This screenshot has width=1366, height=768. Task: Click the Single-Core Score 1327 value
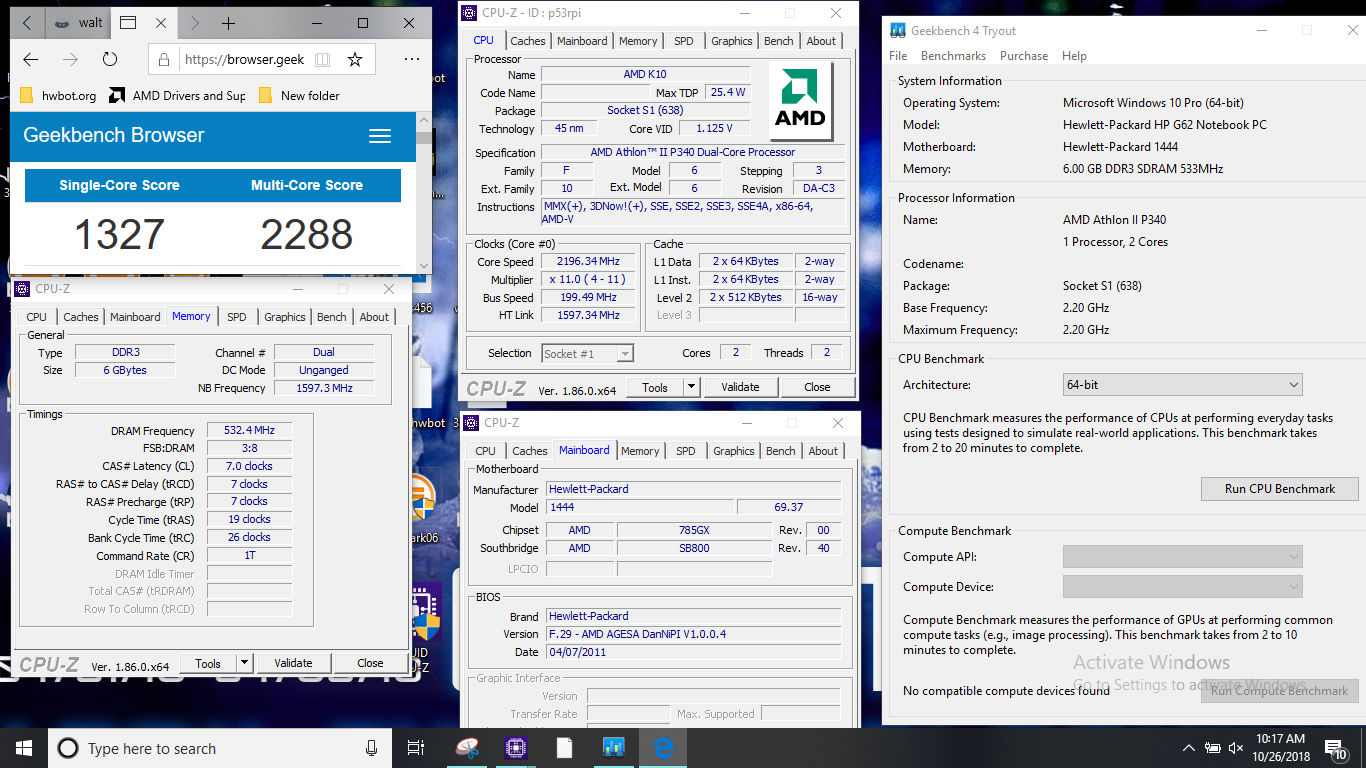[x=119, y=235]
